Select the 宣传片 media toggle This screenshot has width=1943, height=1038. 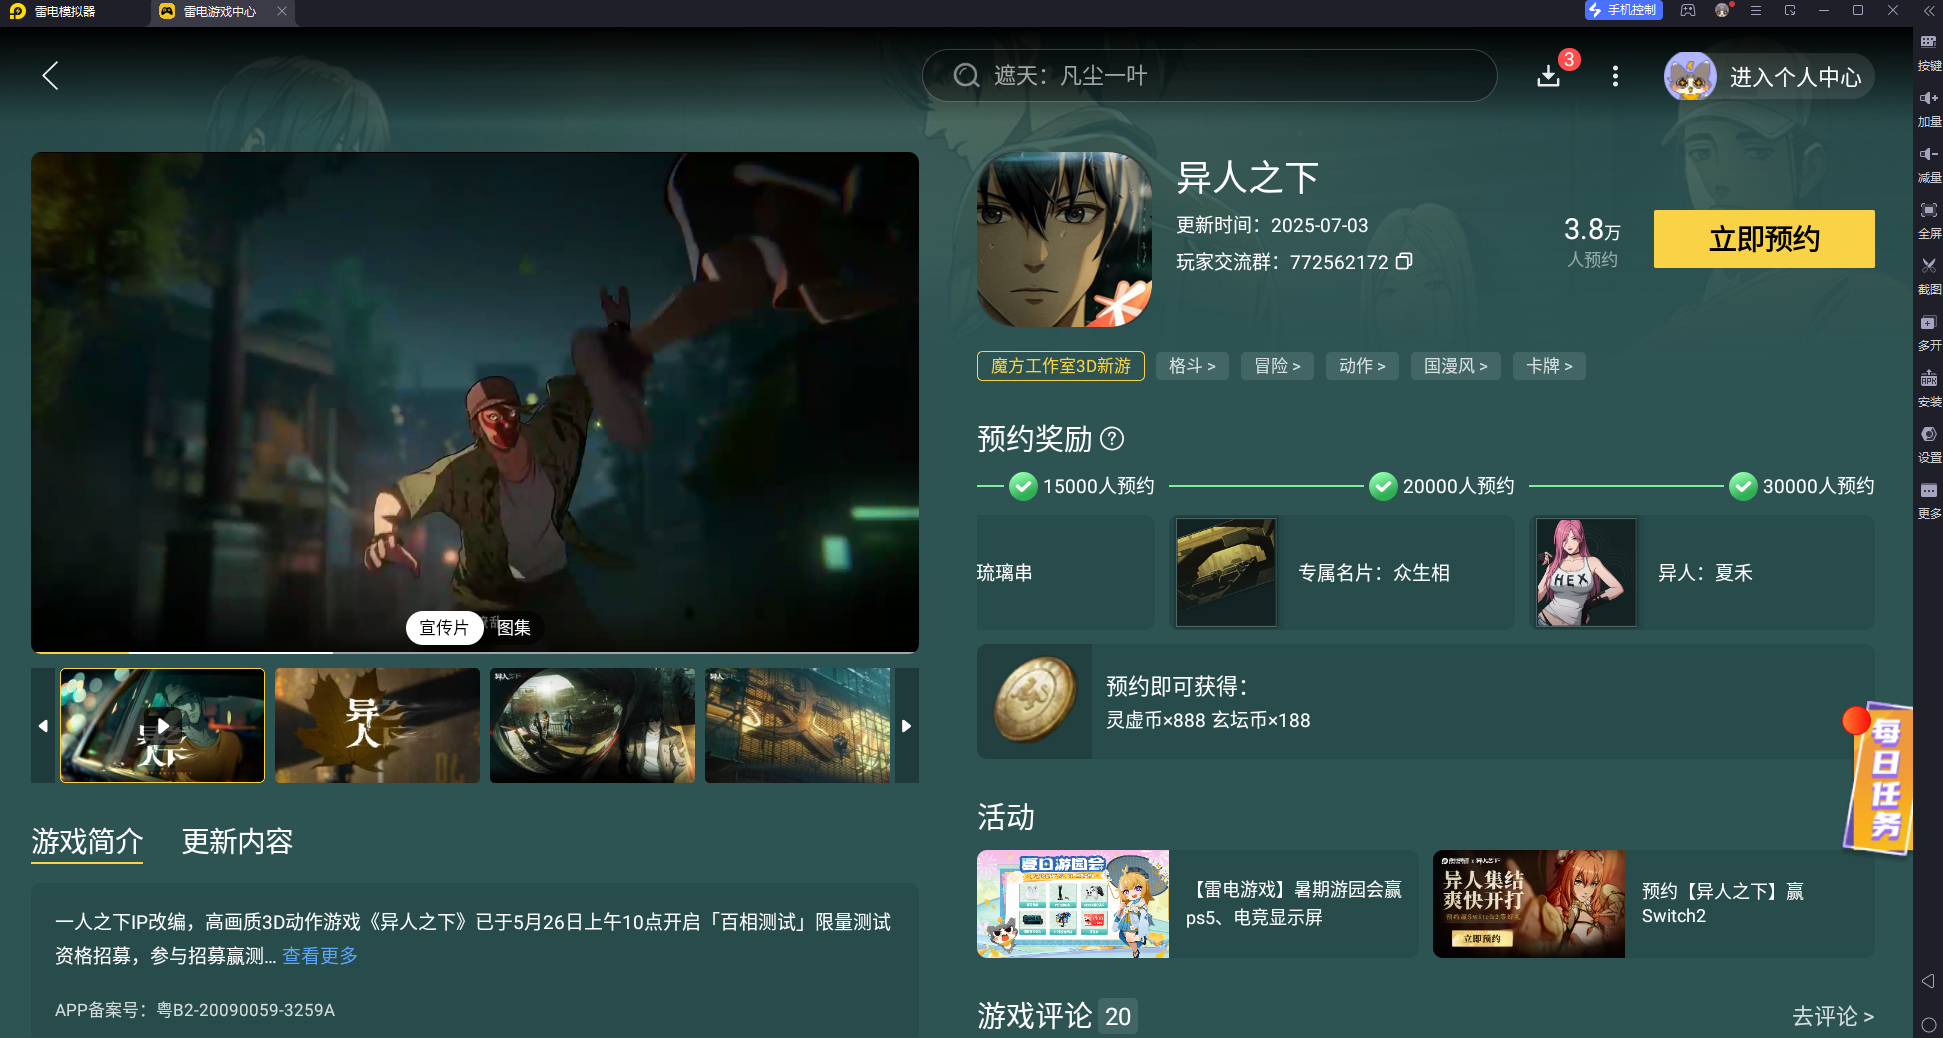443,627
